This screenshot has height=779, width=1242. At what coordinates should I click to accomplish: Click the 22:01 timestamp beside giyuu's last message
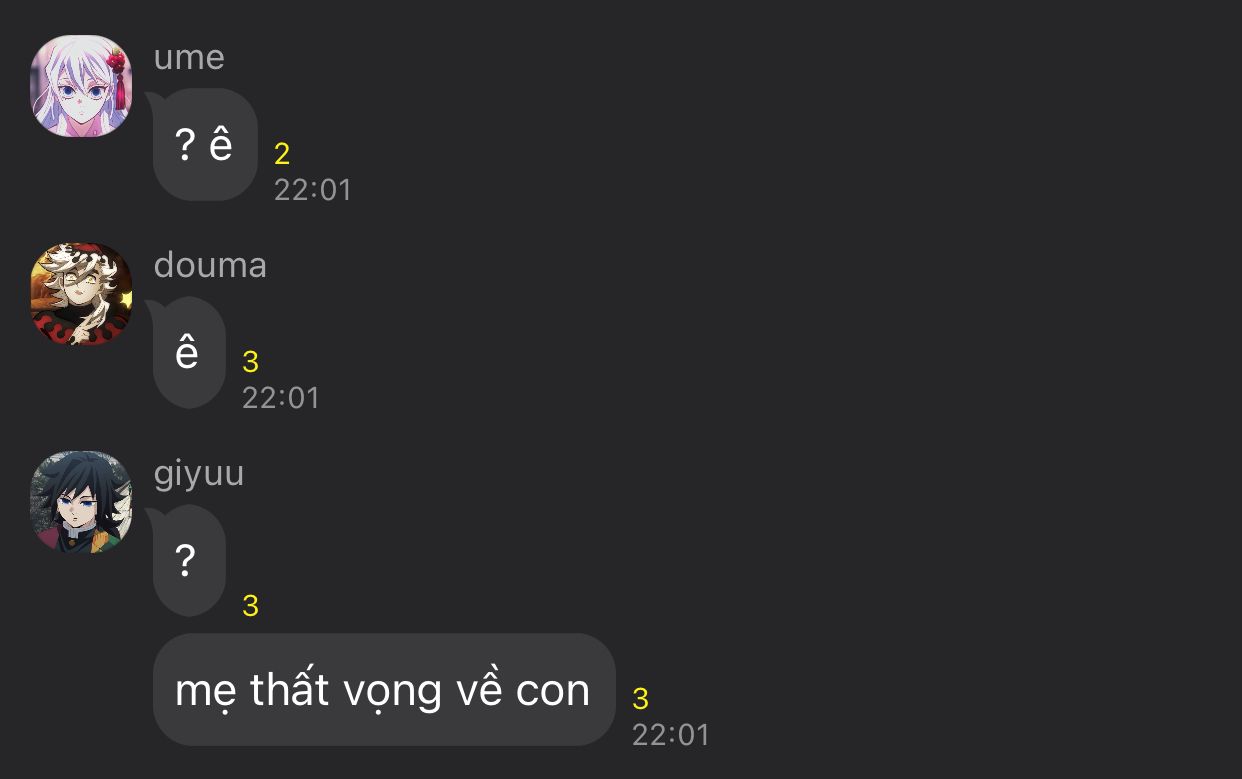tap(671, 735)
